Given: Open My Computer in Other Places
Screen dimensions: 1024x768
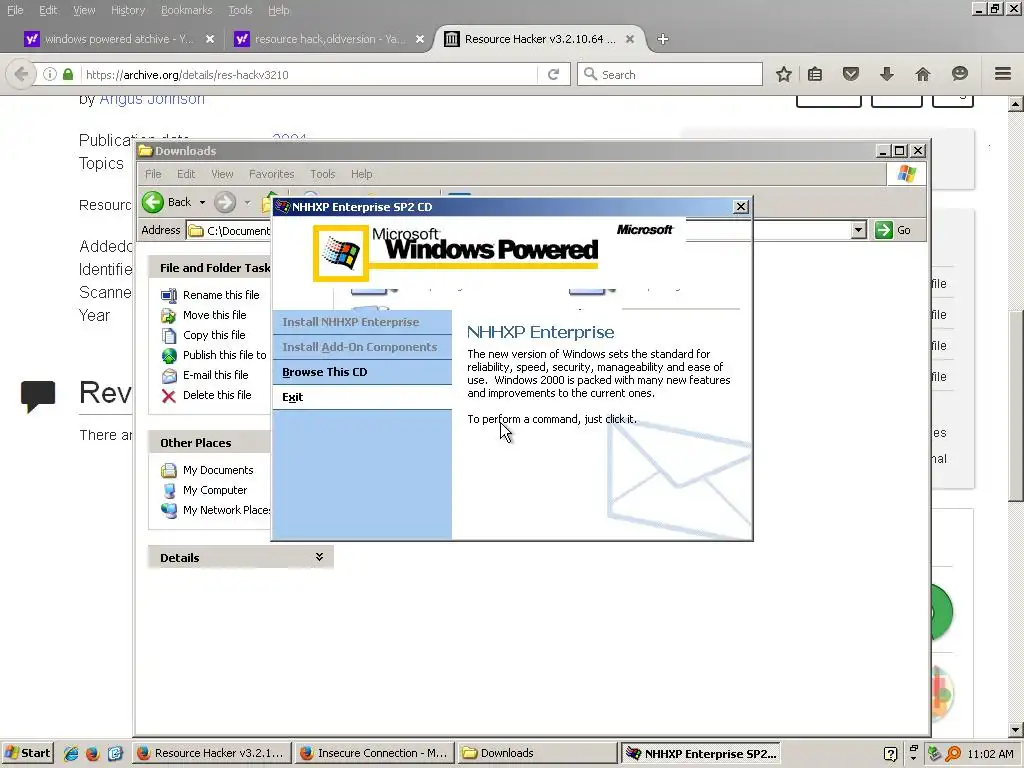Looking at the screenshot, I should click(215, 490).
